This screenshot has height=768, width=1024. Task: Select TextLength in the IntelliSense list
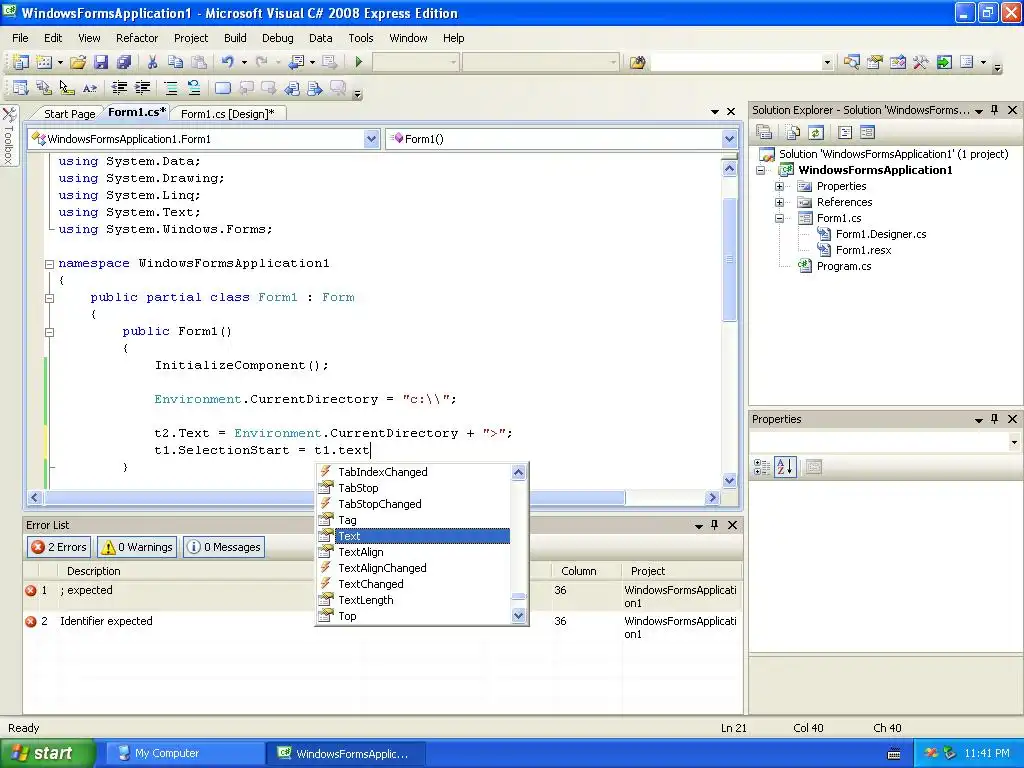[366, 600]
